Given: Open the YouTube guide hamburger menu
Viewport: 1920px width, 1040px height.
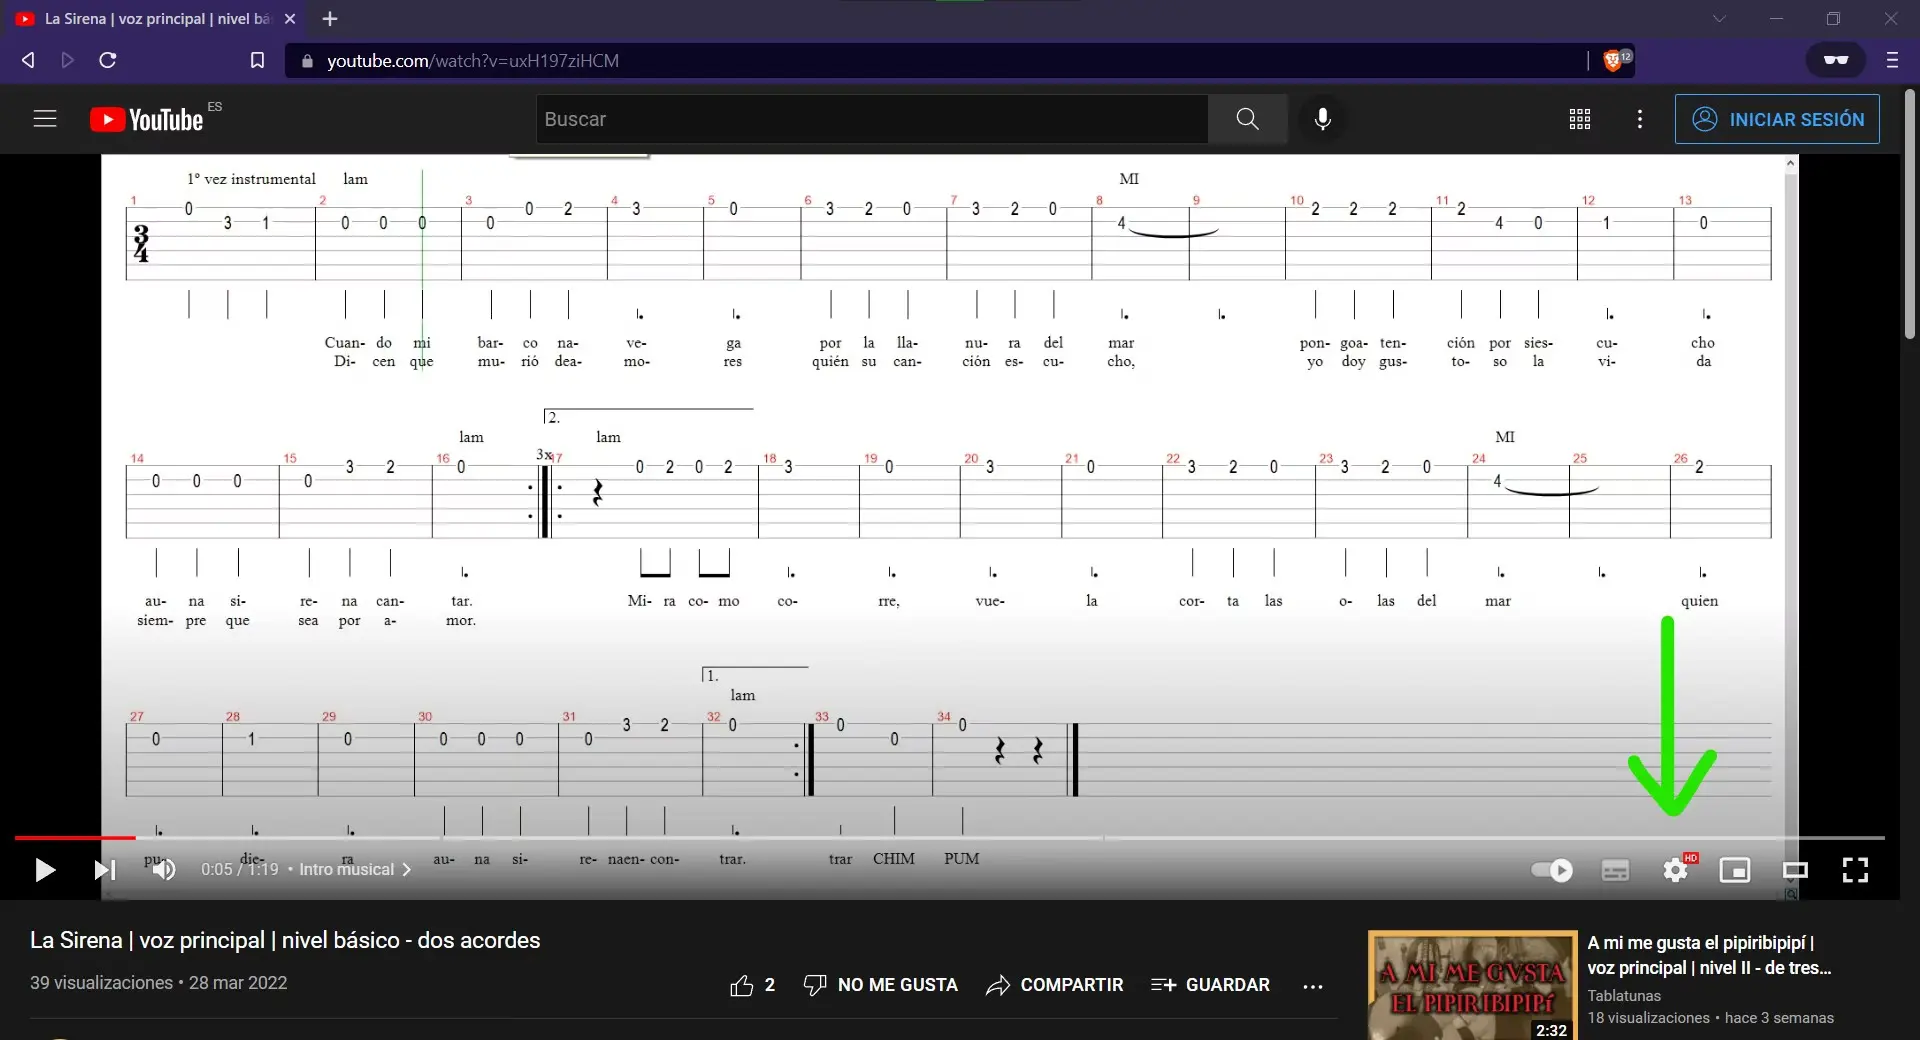Looking at the screenshot, I should tap(45, 118).
